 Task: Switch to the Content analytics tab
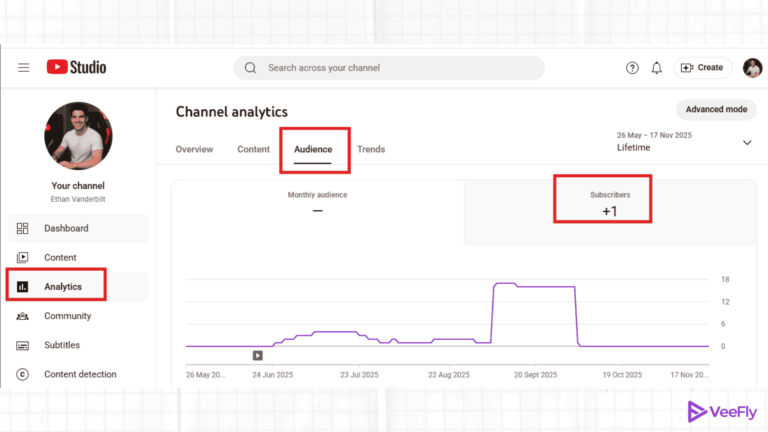[253, 150]
